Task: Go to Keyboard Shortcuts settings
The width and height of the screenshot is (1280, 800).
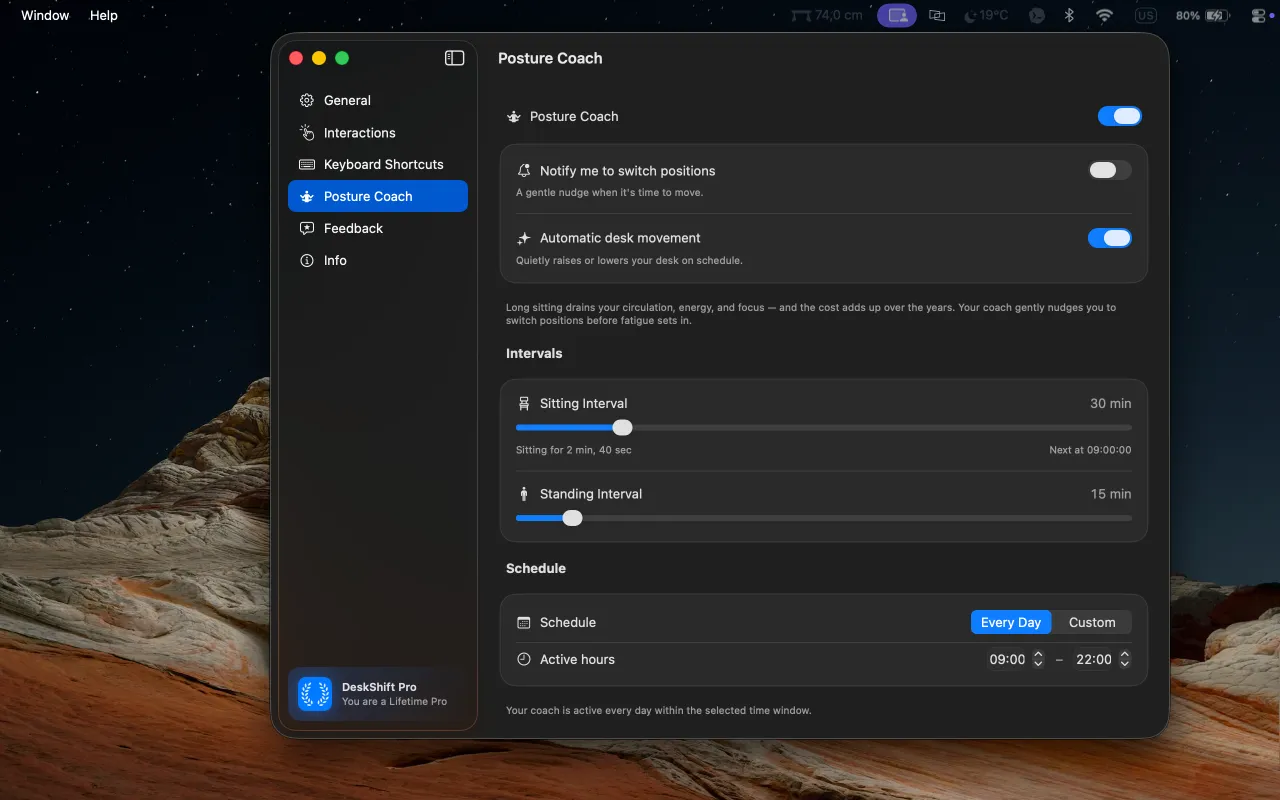Action: point(378,164)
